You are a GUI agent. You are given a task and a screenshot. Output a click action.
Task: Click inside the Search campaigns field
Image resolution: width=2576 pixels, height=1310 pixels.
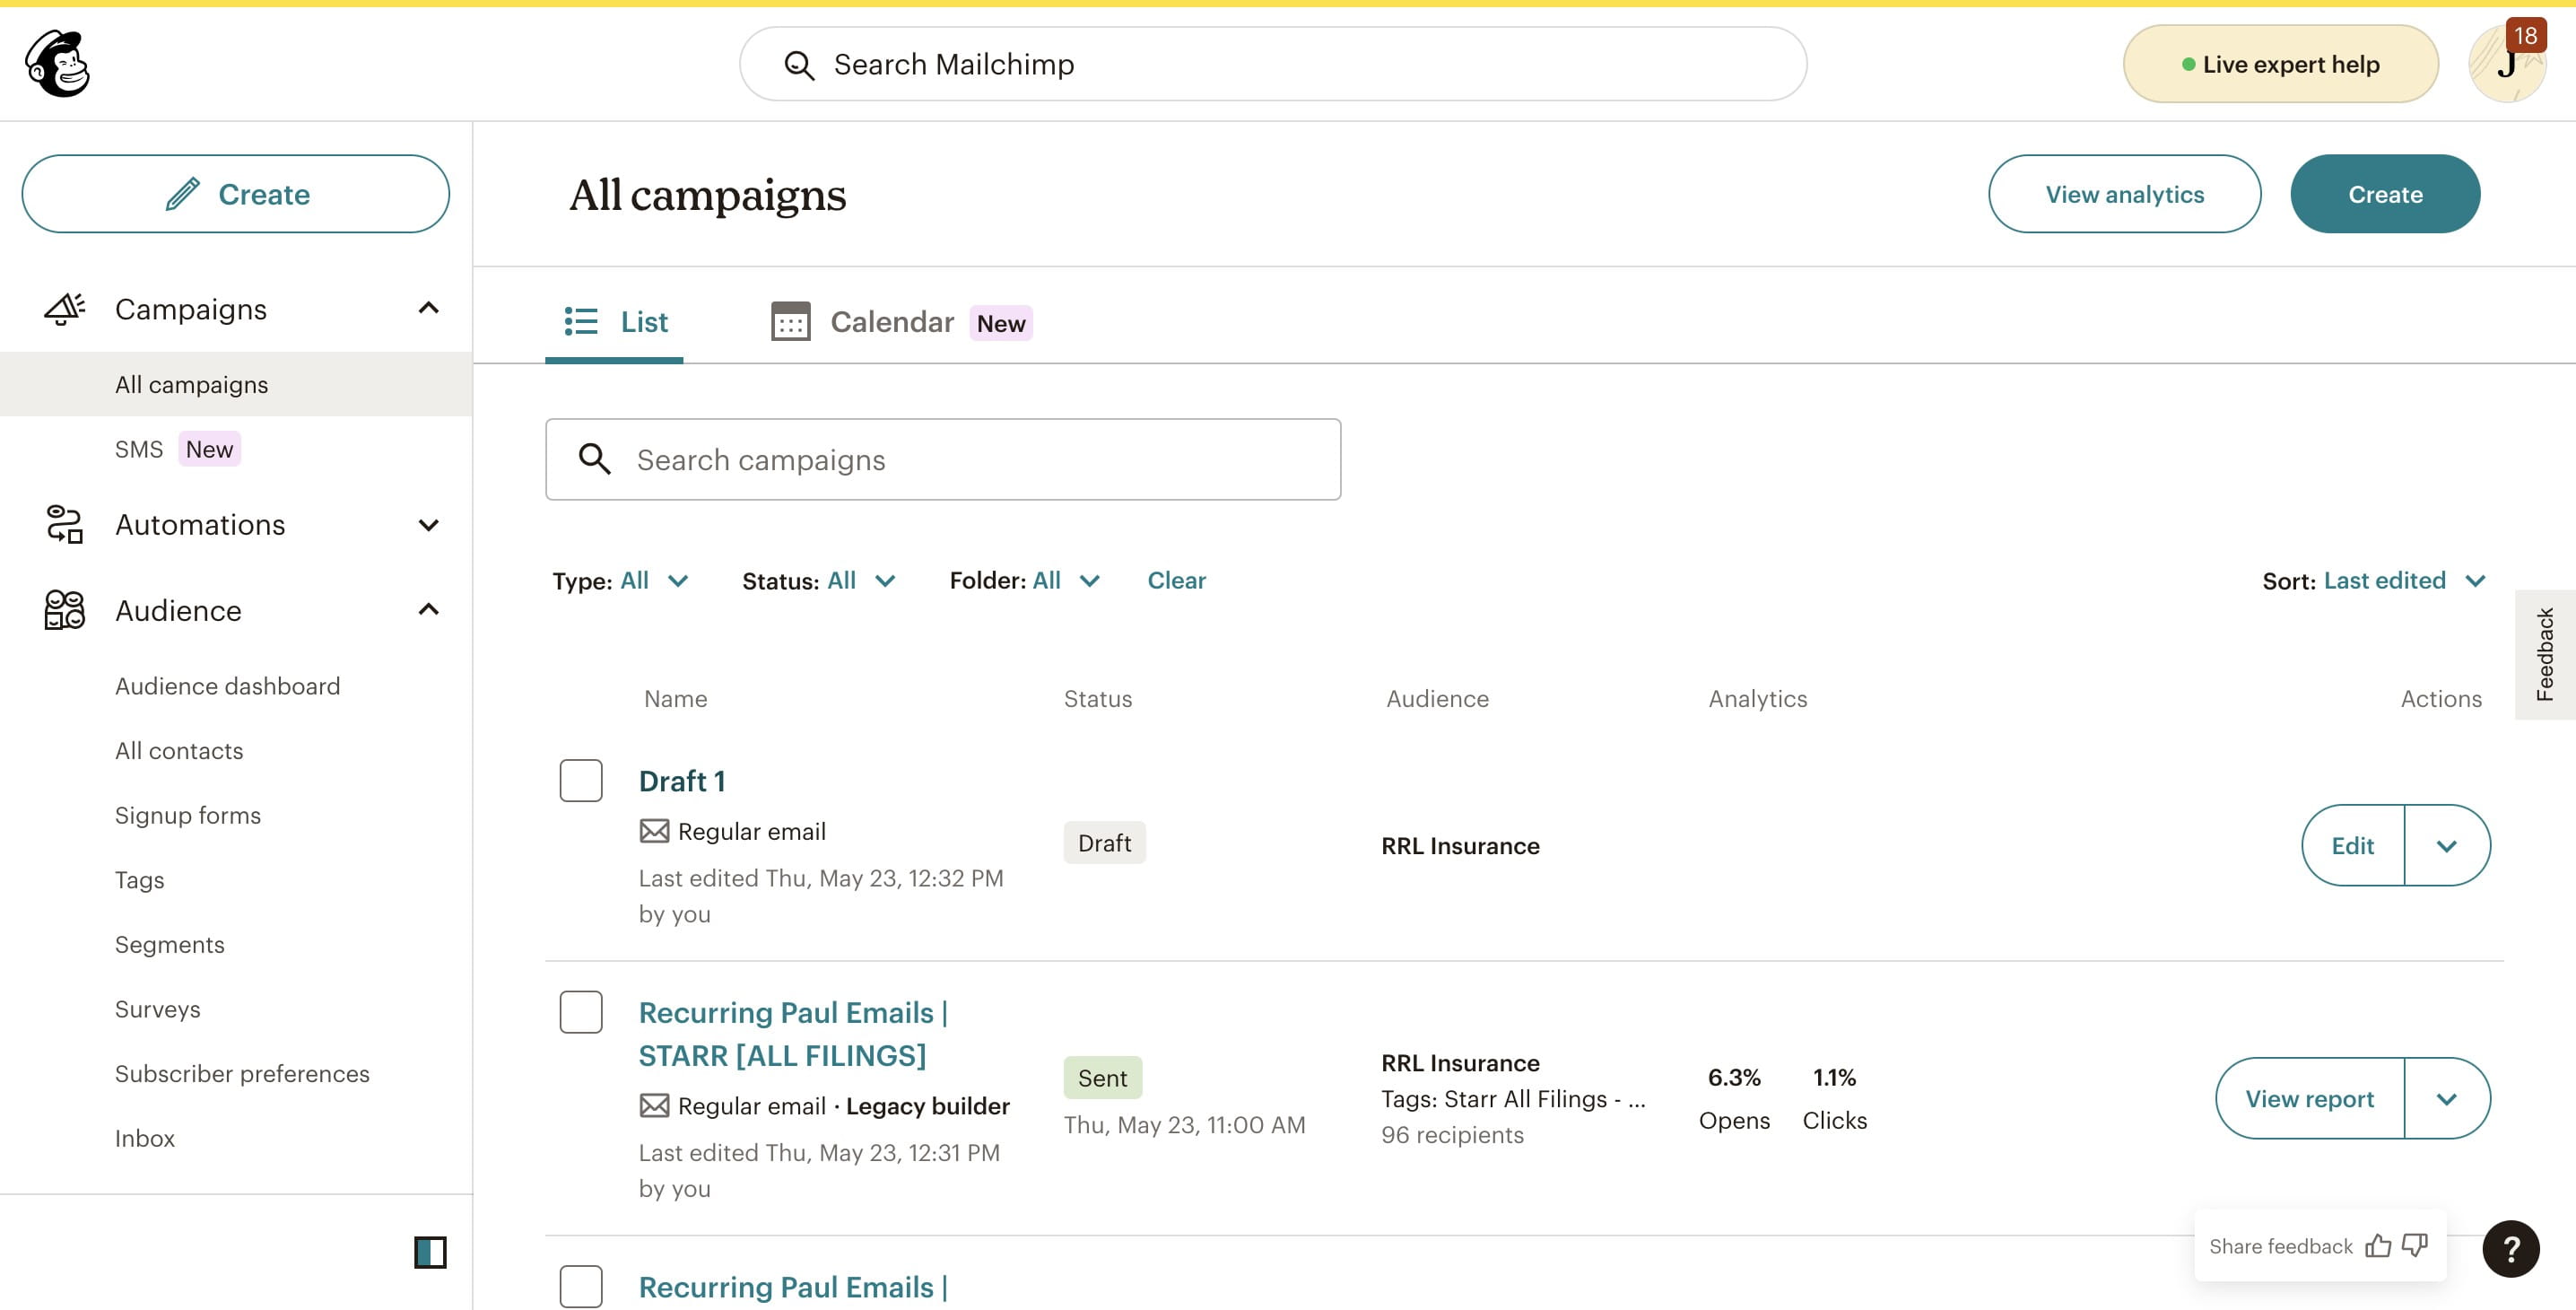tap(942, 459)
